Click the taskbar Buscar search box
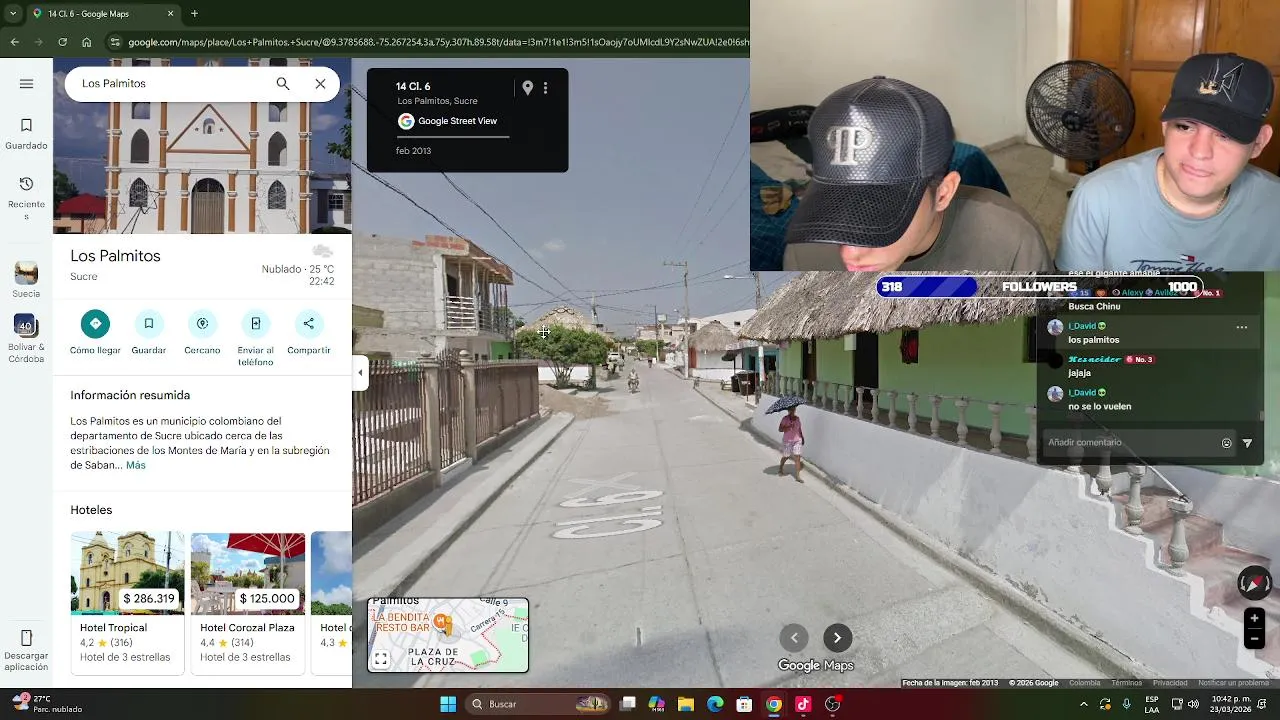Image resolution: width=1280 pixels, height=720 pixels. coord(540,704)
